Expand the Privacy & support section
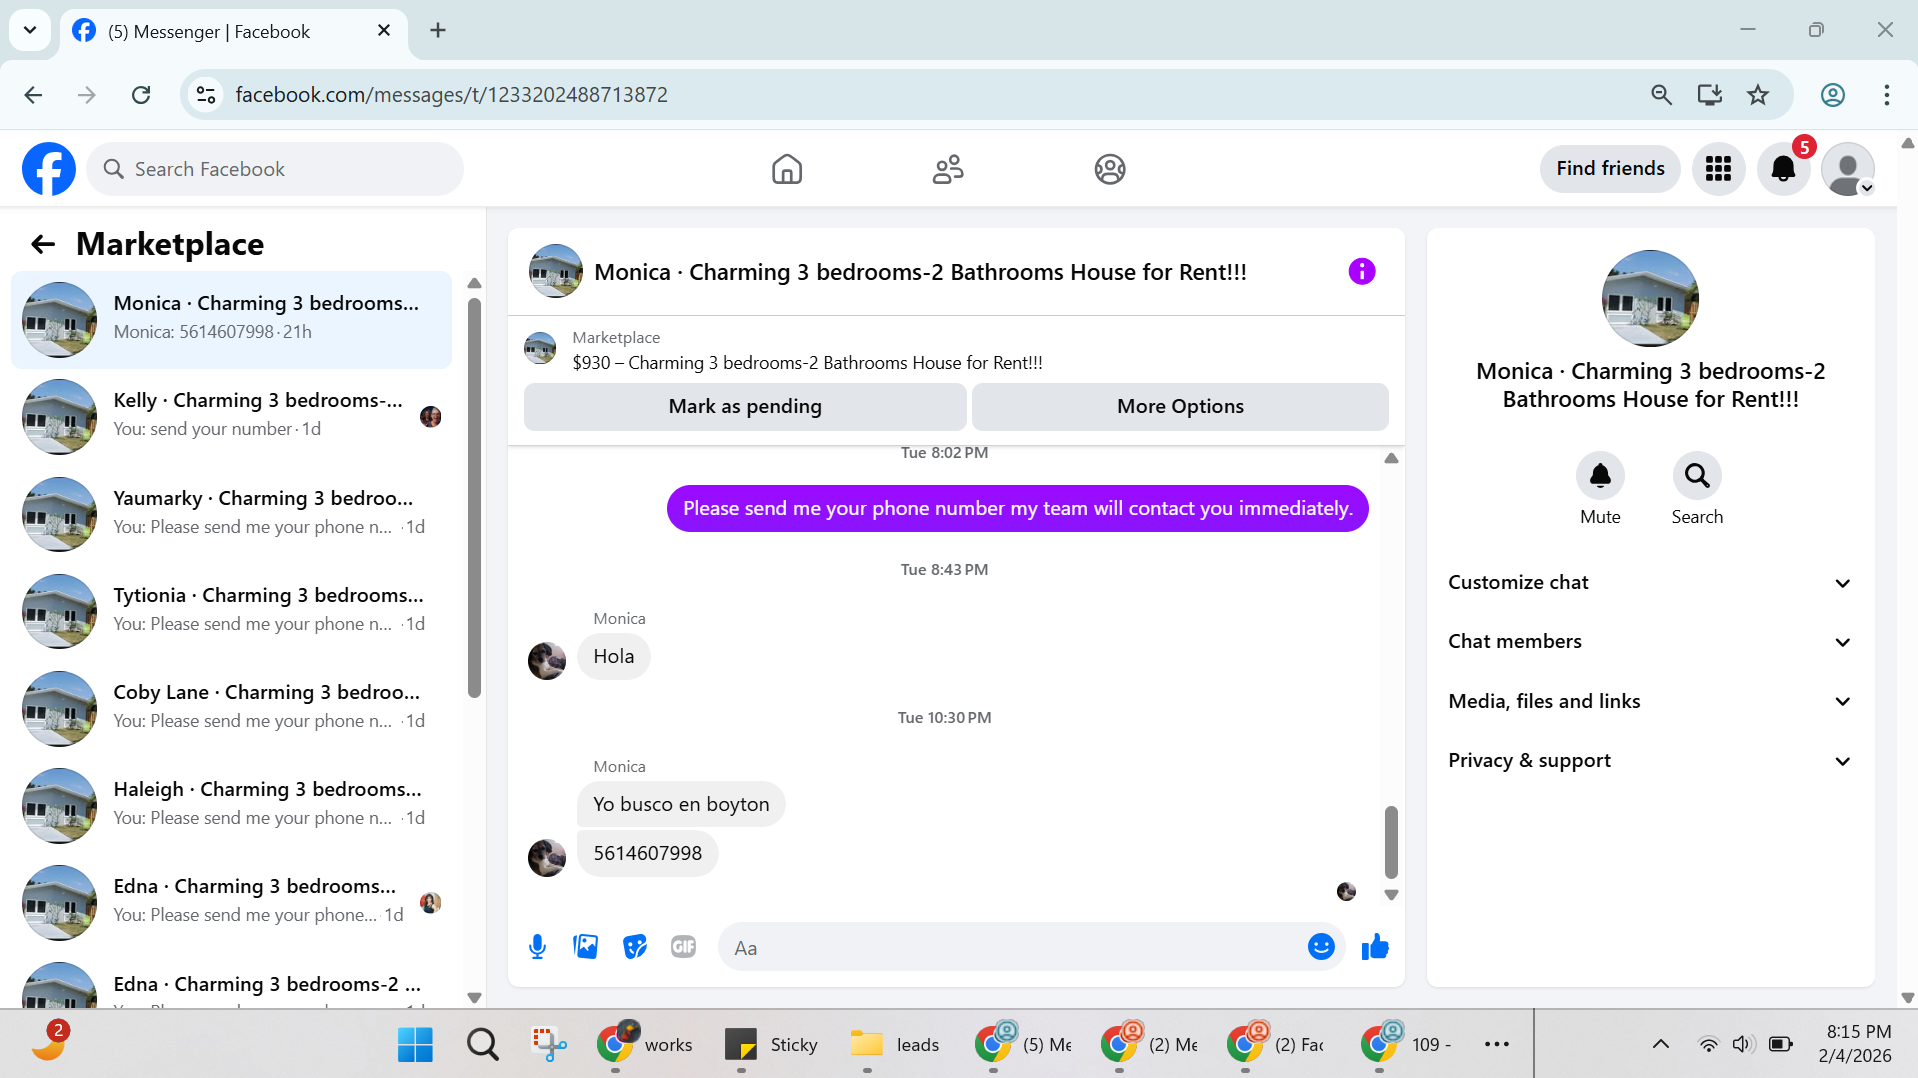This screenshot has width=1918, height=1078. tap(1650, 761)
